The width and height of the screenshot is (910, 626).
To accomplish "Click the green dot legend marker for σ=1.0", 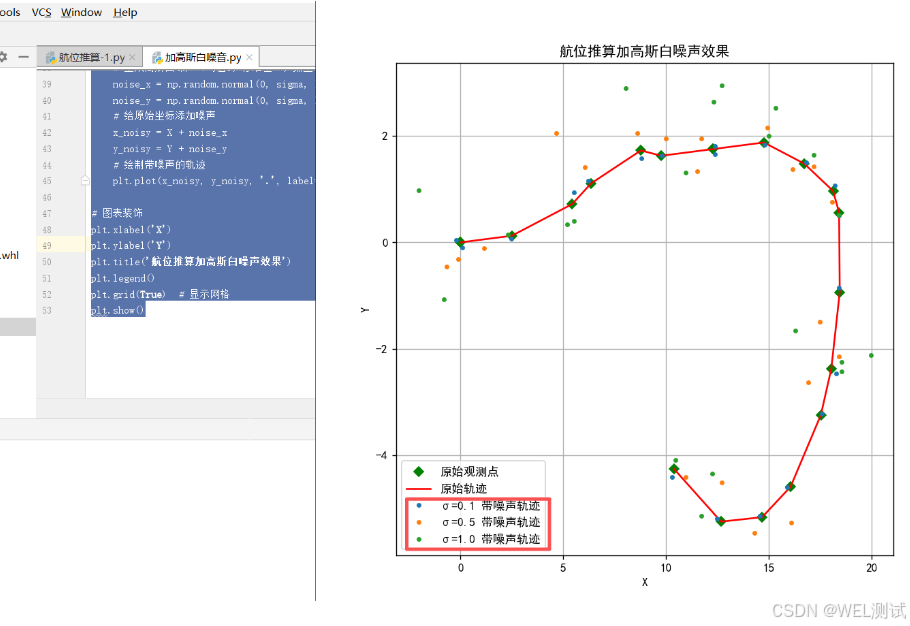I will coord(419,539).
